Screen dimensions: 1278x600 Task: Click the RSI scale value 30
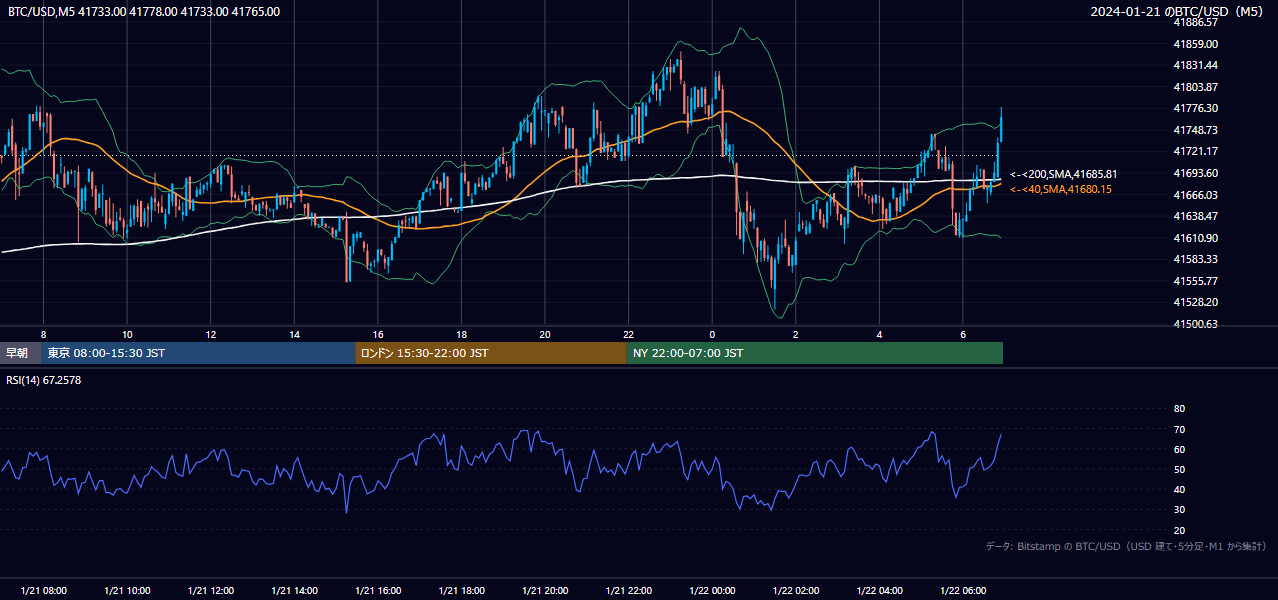[x=1179, y=510]
